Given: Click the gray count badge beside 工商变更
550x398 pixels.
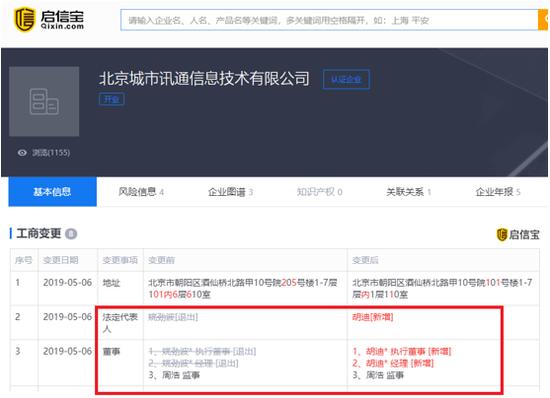Looking at the screenshot, I should 71,234.
